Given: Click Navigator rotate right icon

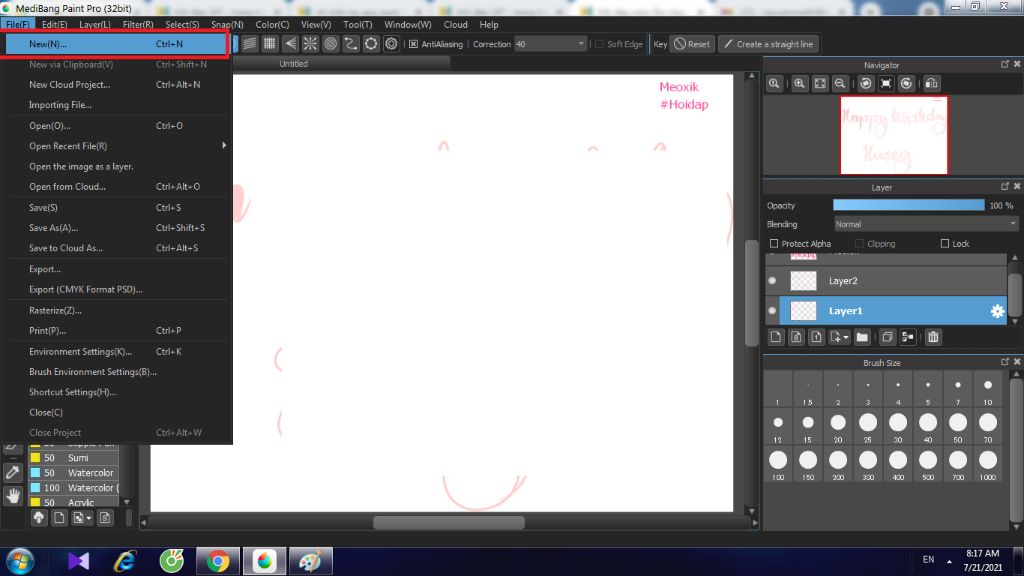Looking at the screenshot, I should click(x=906, y=84).
